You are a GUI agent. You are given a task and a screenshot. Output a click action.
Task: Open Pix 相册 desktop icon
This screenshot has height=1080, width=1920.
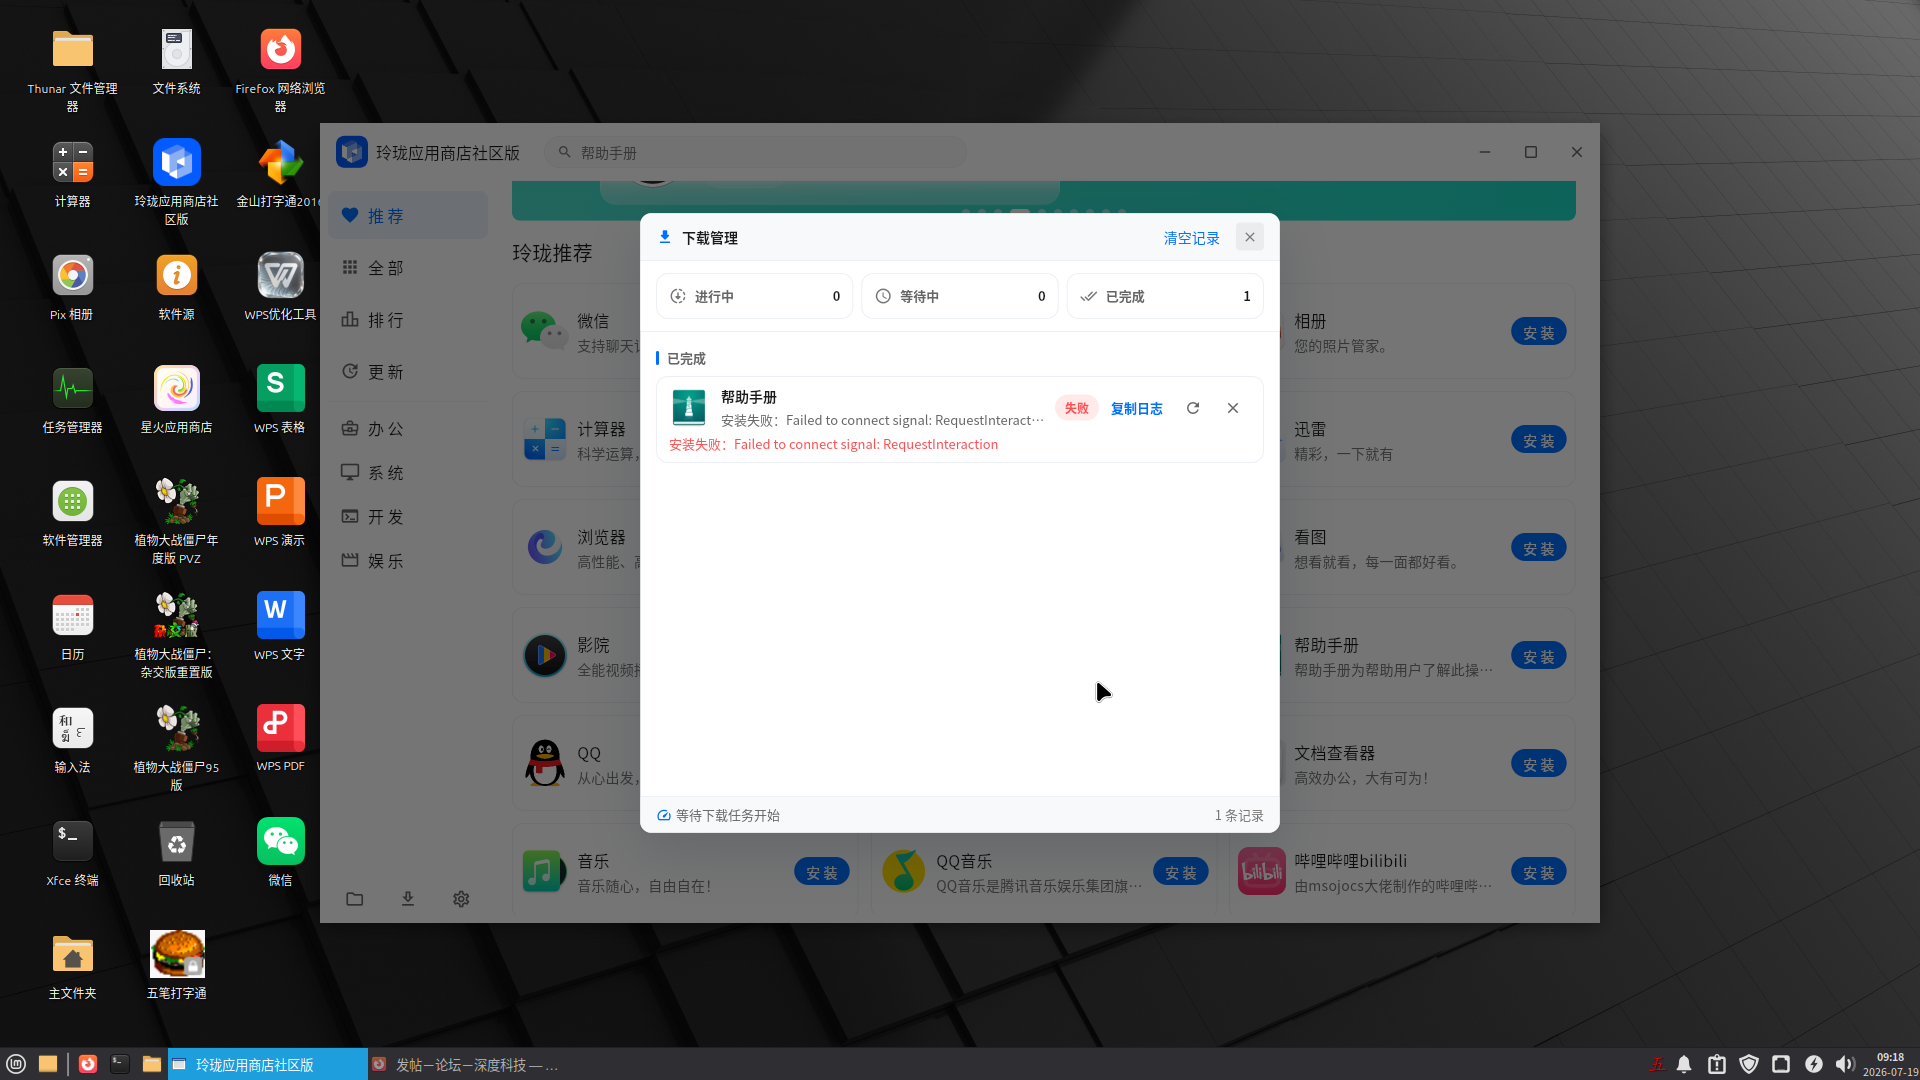tap(72, 287)
